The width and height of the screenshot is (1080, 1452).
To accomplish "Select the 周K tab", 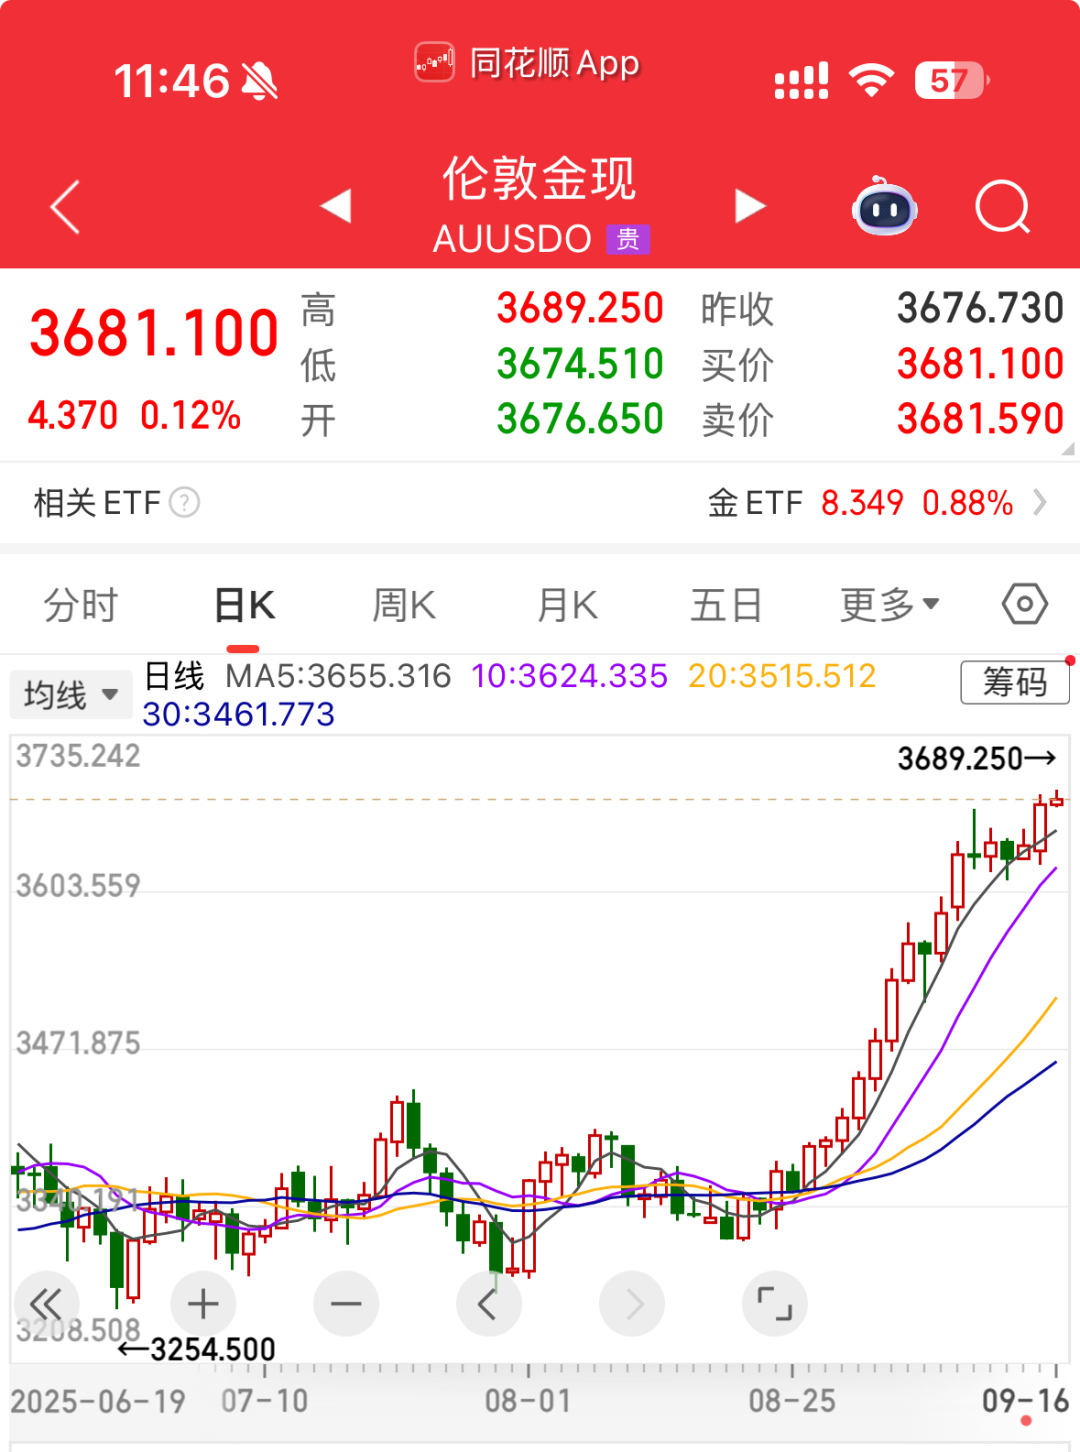I will pyautogui.click(x=403, y=605).
